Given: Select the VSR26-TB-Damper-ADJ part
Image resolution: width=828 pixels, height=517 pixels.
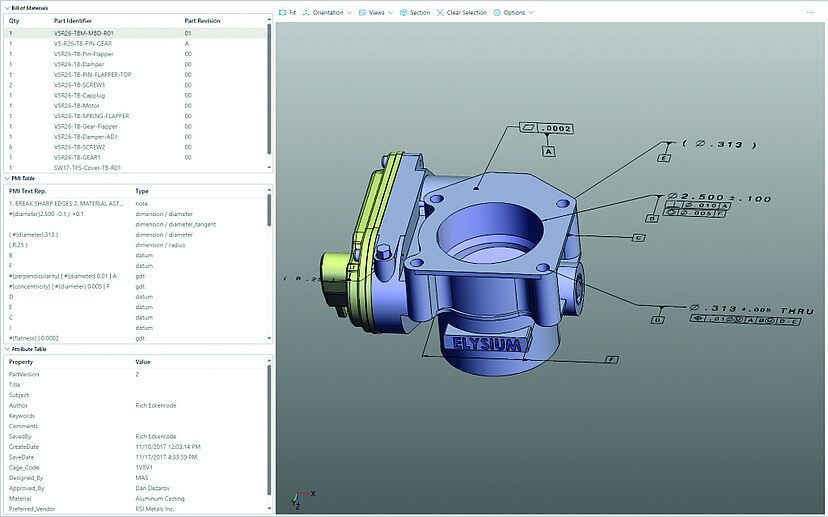Looking at the screenshot, I should coord(135,136).
